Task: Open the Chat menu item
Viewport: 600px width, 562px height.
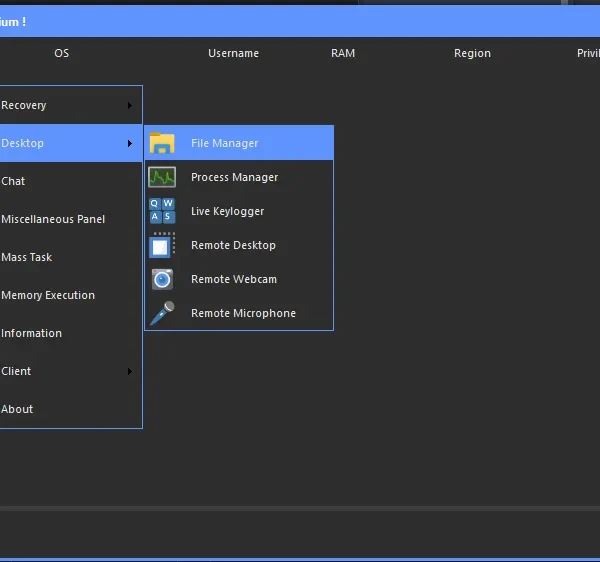Action: pos(71,181)
